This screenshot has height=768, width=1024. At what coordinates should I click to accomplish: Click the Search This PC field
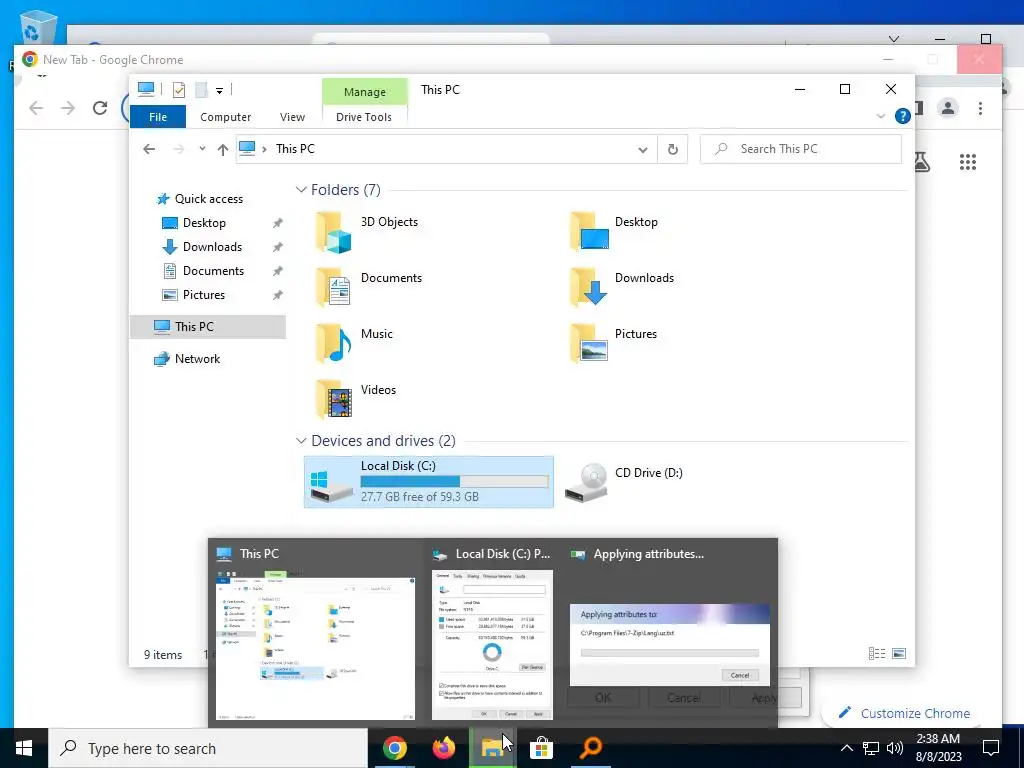801,149
